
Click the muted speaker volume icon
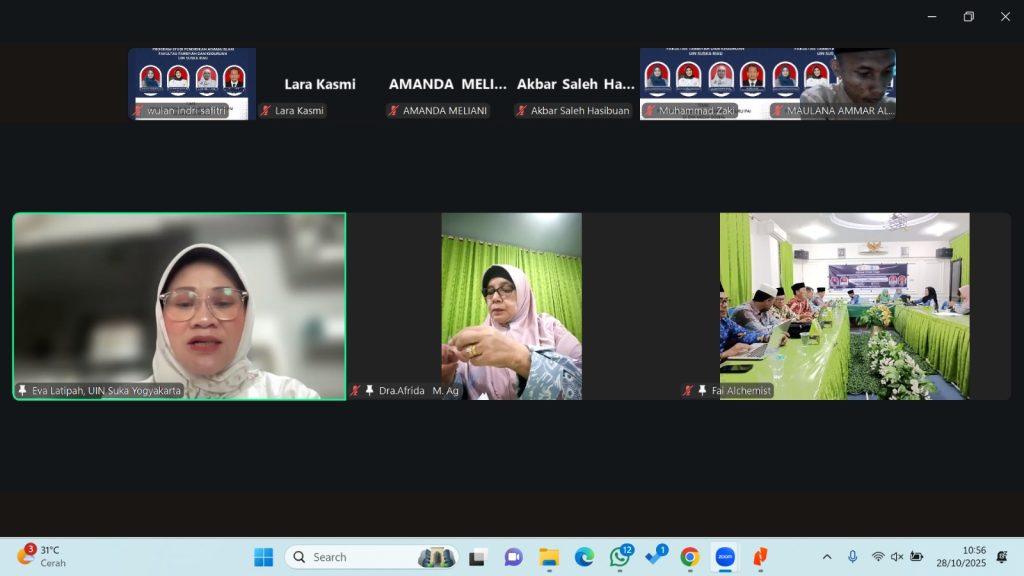pos(897,557)
